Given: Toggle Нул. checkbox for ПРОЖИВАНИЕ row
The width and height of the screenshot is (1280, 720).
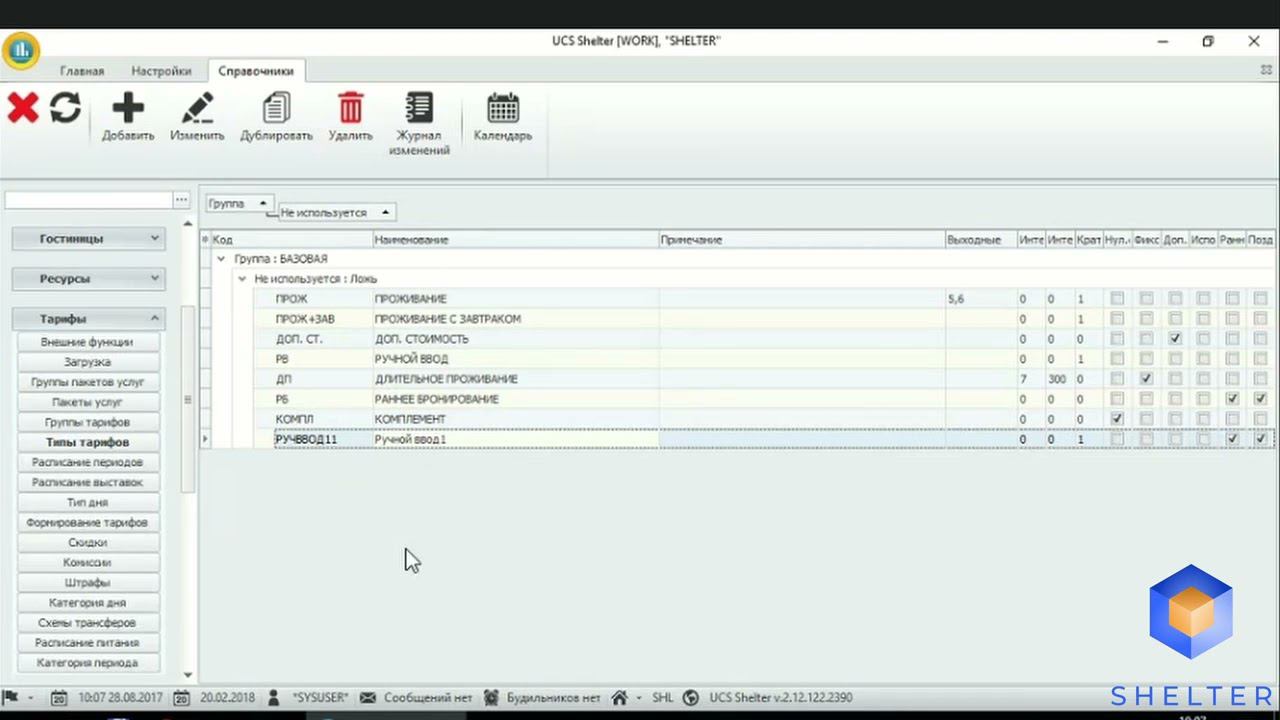Looking at the screenshot, I should (x=1117, y=299).
